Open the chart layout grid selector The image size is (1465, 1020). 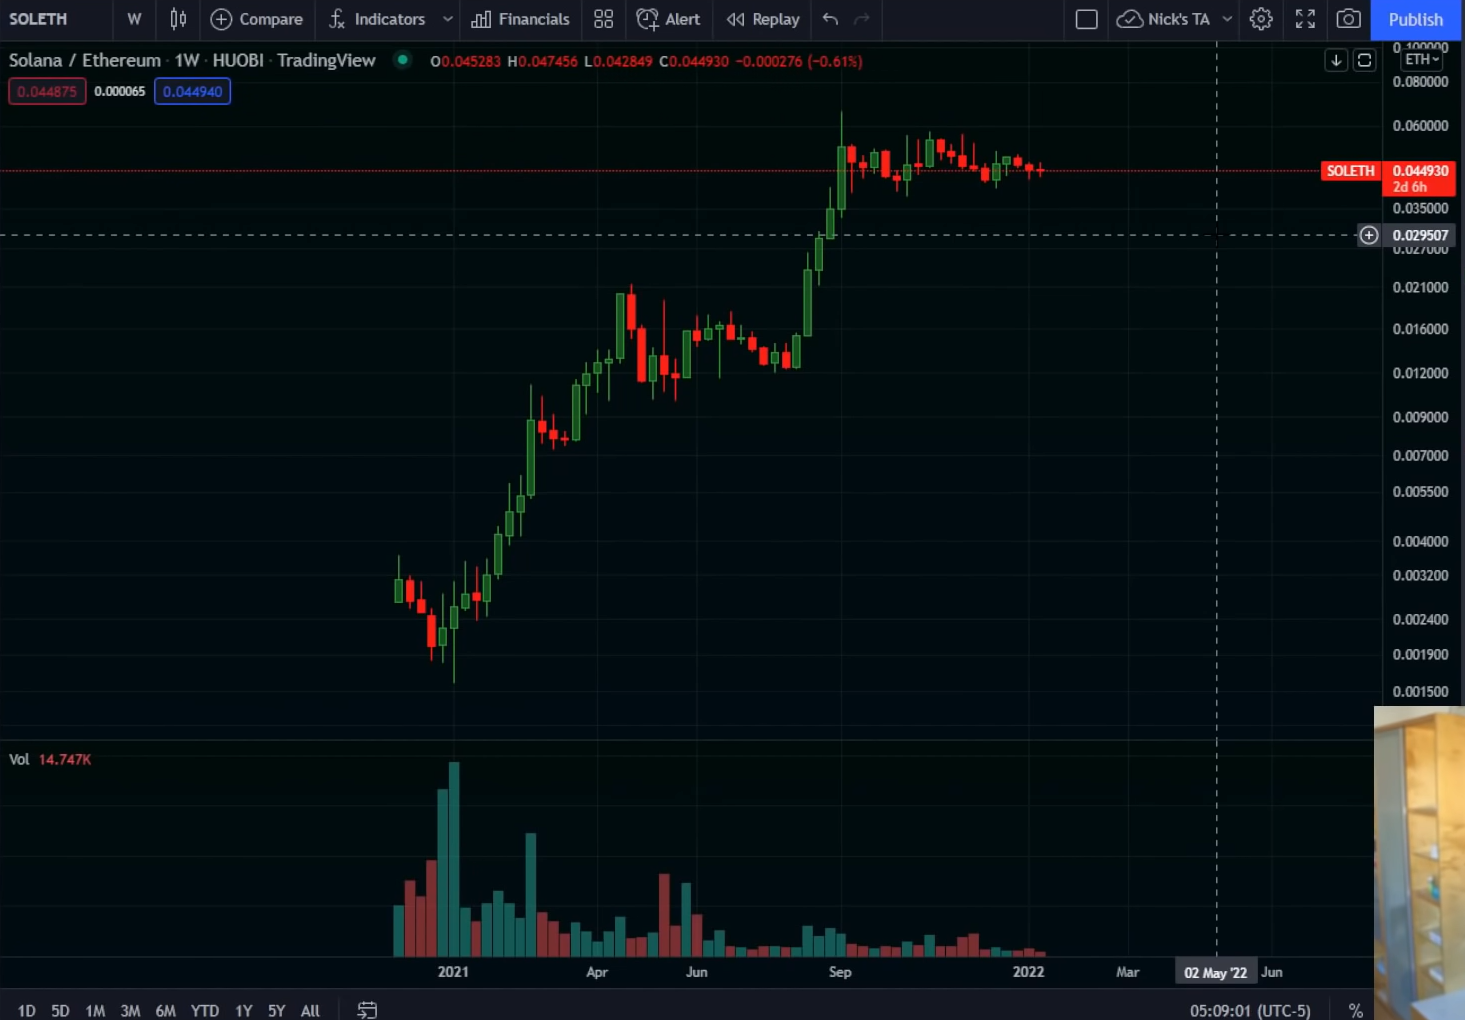click(603, 19)
